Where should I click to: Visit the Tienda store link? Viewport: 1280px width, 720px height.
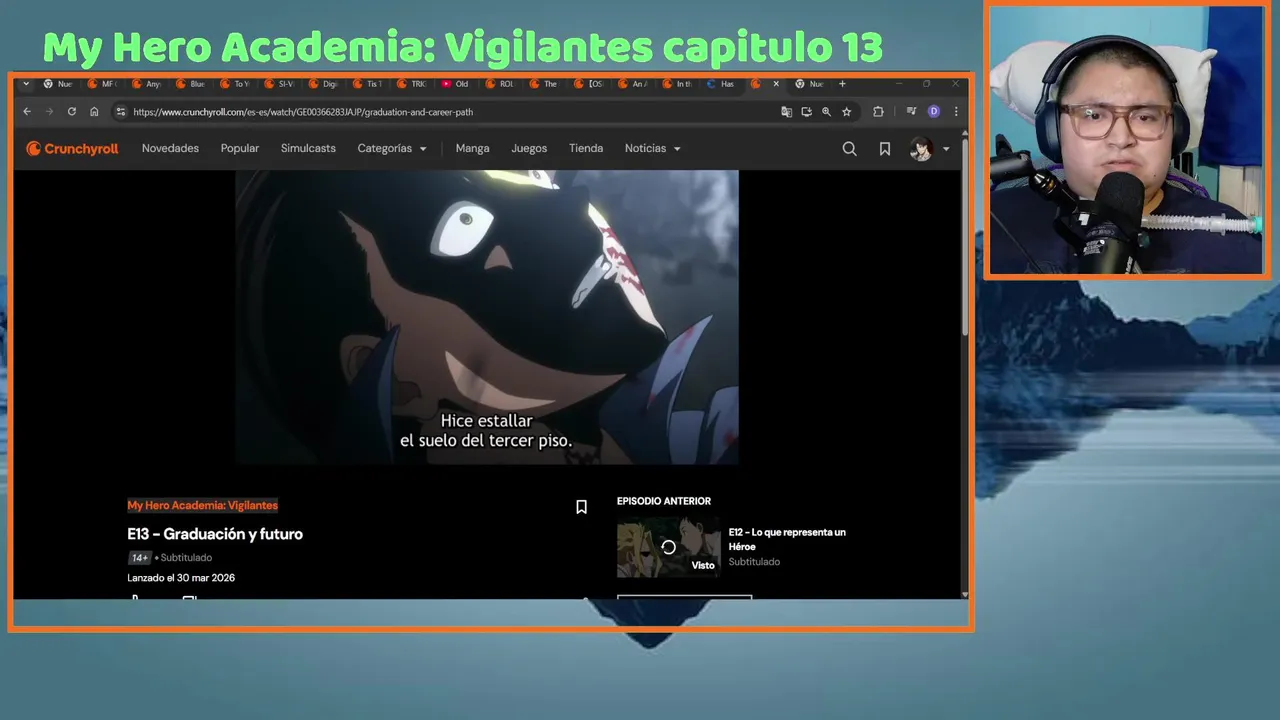pyautogui.click(x=586, y=148)
